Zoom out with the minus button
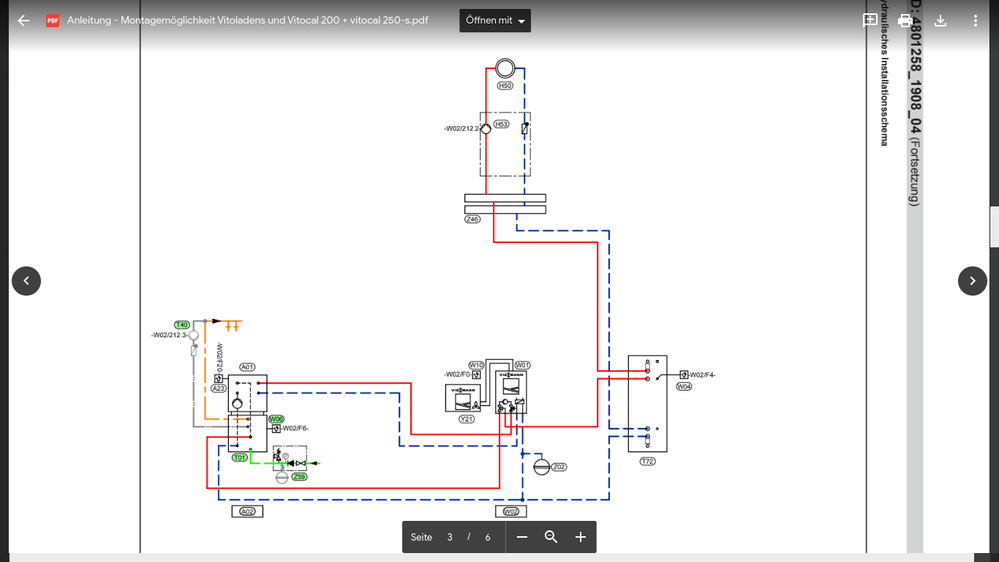 point(522,537)
